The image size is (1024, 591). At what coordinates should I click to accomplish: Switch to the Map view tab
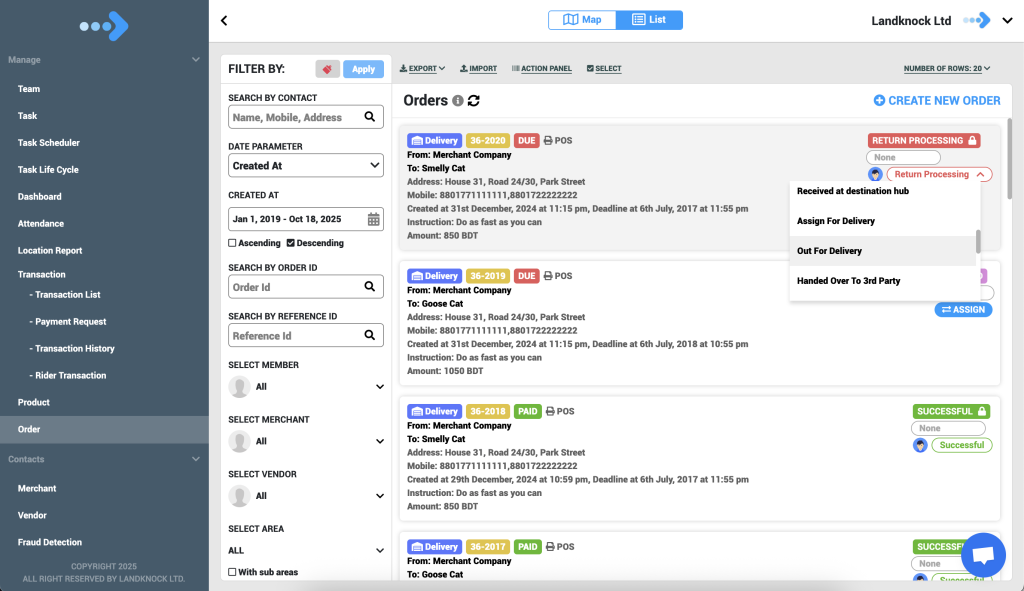pyautogui.click(x=582, y=20)
